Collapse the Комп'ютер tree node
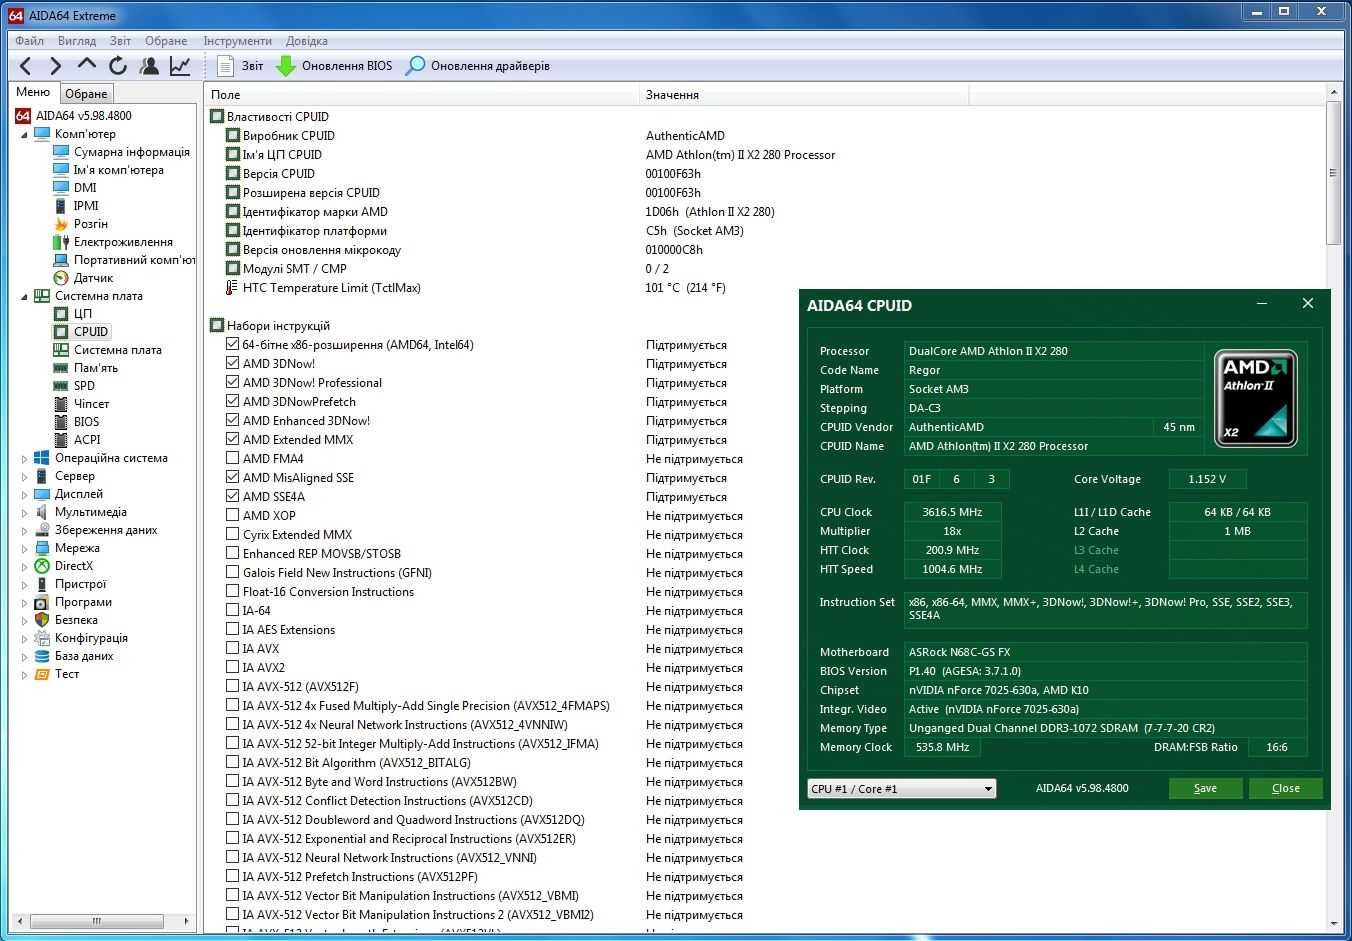 pyautogui.click(x=25, y=134)
